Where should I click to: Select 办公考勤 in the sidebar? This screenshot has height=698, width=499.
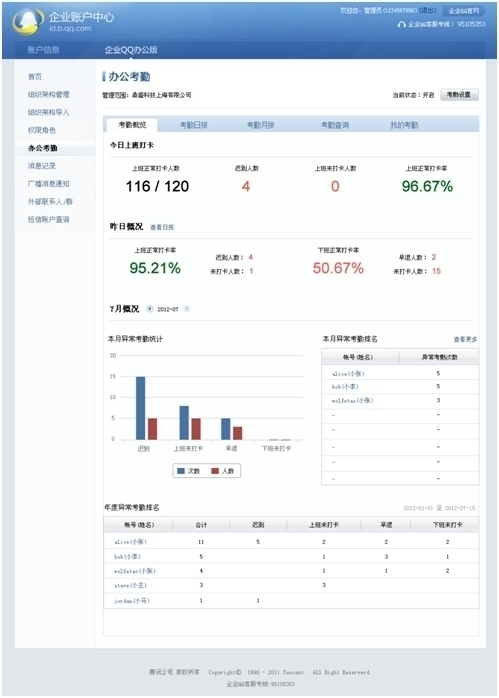[42, 148]
